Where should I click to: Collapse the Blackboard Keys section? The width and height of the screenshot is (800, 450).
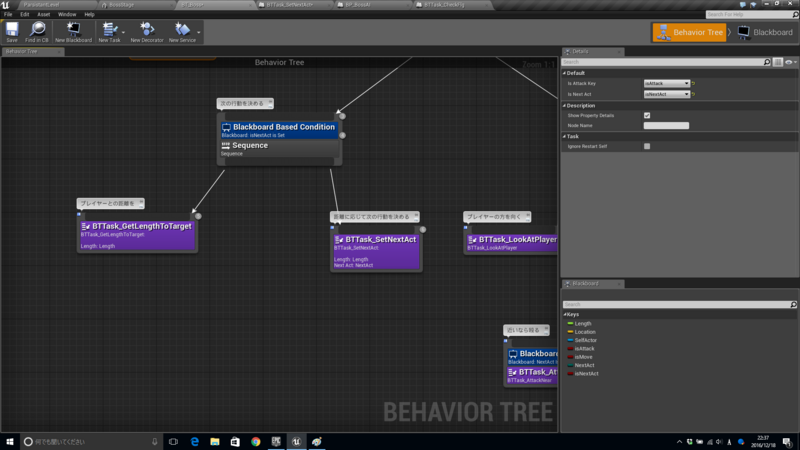click(x=565, y=314)
